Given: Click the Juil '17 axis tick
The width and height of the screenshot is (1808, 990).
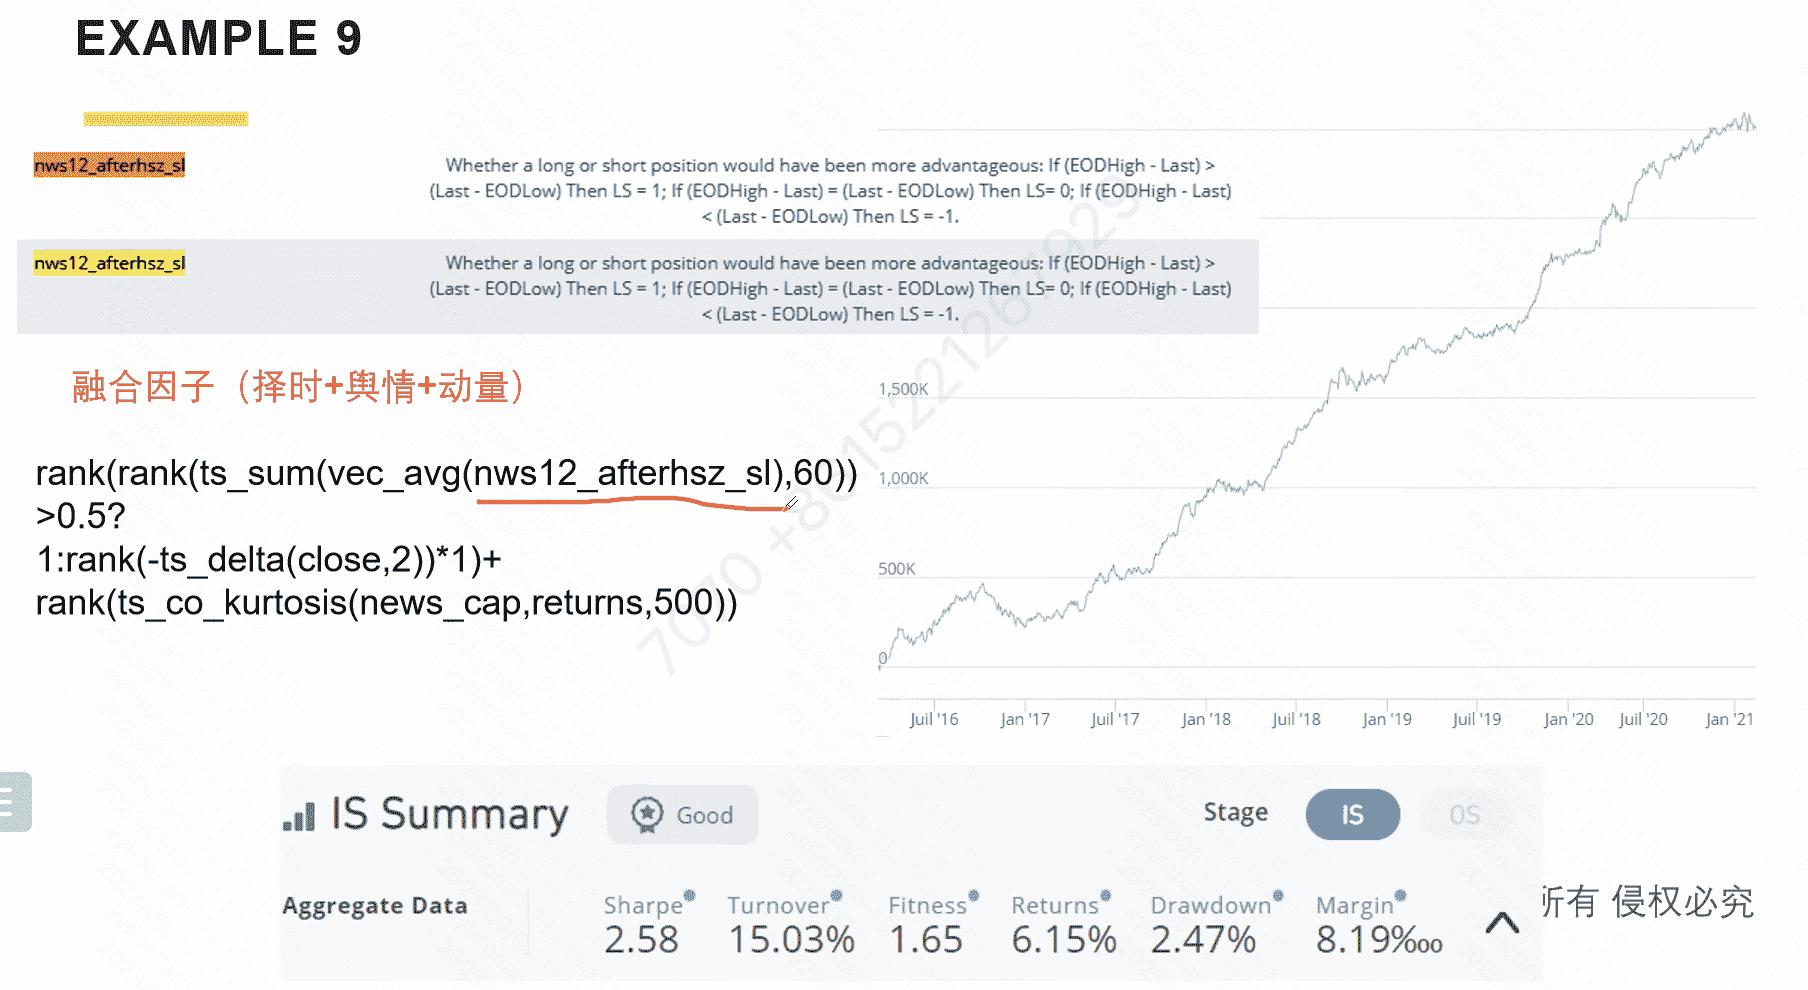Looking at the screenshot, I should pos(1115,719).
